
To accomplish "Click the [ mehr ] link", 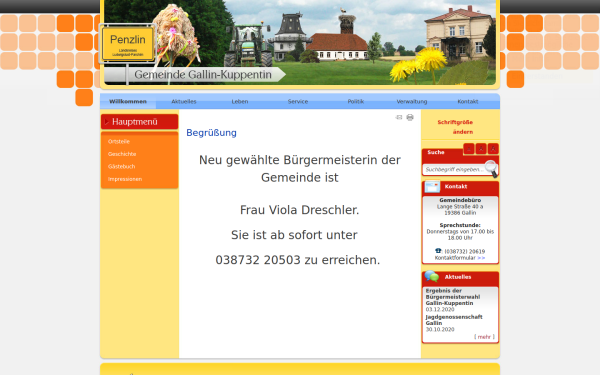I will pos(484,337).
